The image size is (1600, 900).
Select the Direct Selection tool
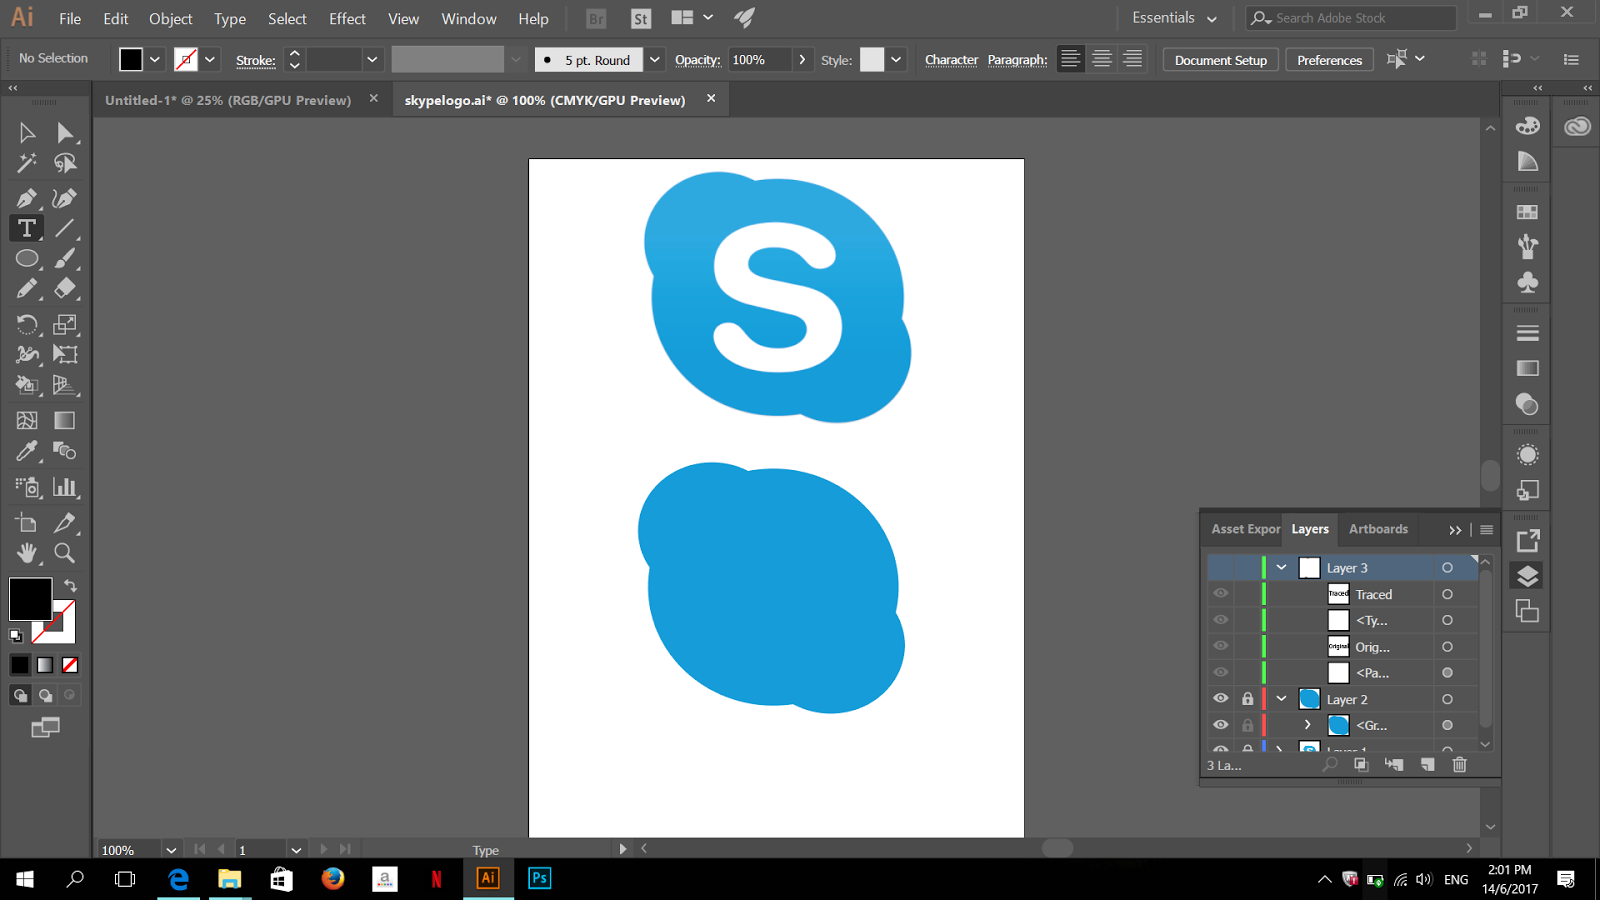coord(65,133)
